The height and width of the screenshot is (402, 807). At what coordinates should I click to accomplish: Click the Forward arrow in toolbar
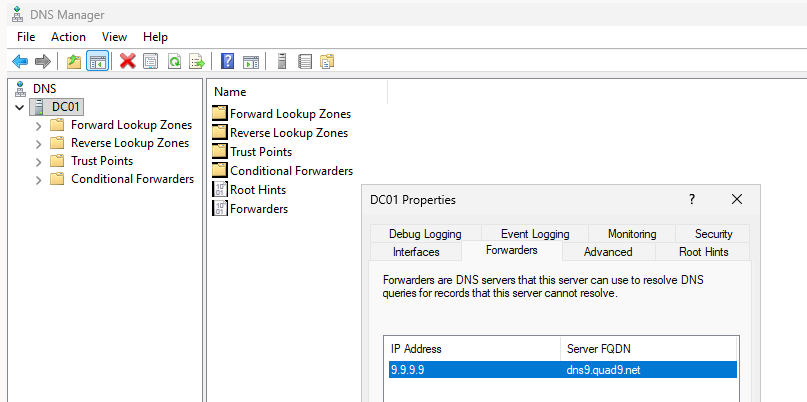pos(43,62)
